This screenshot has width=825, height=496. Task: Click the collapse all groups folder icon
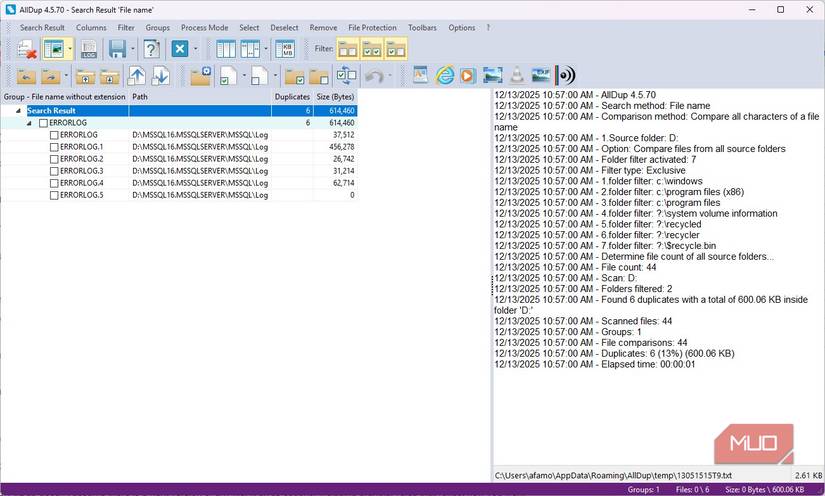(x=109, y=76)
